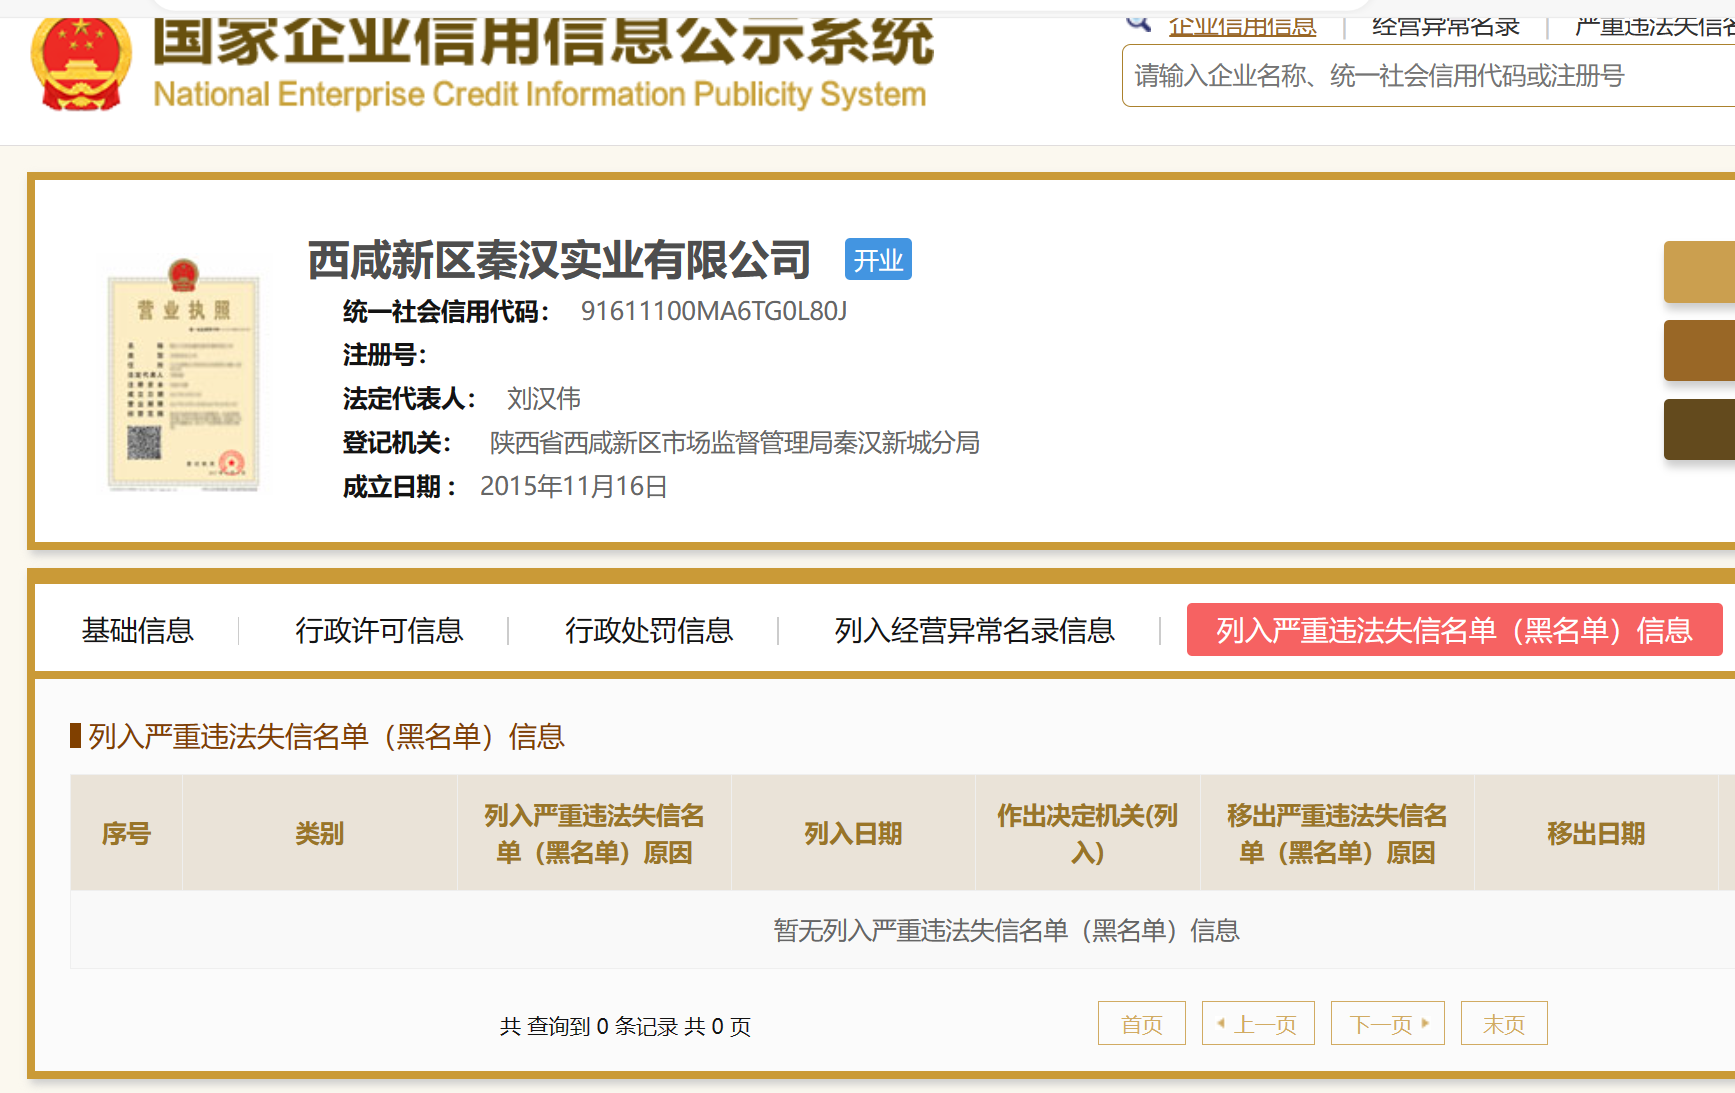
Task: Open the 列入经营异常名录信息 tab
Action: click(974, 630)
